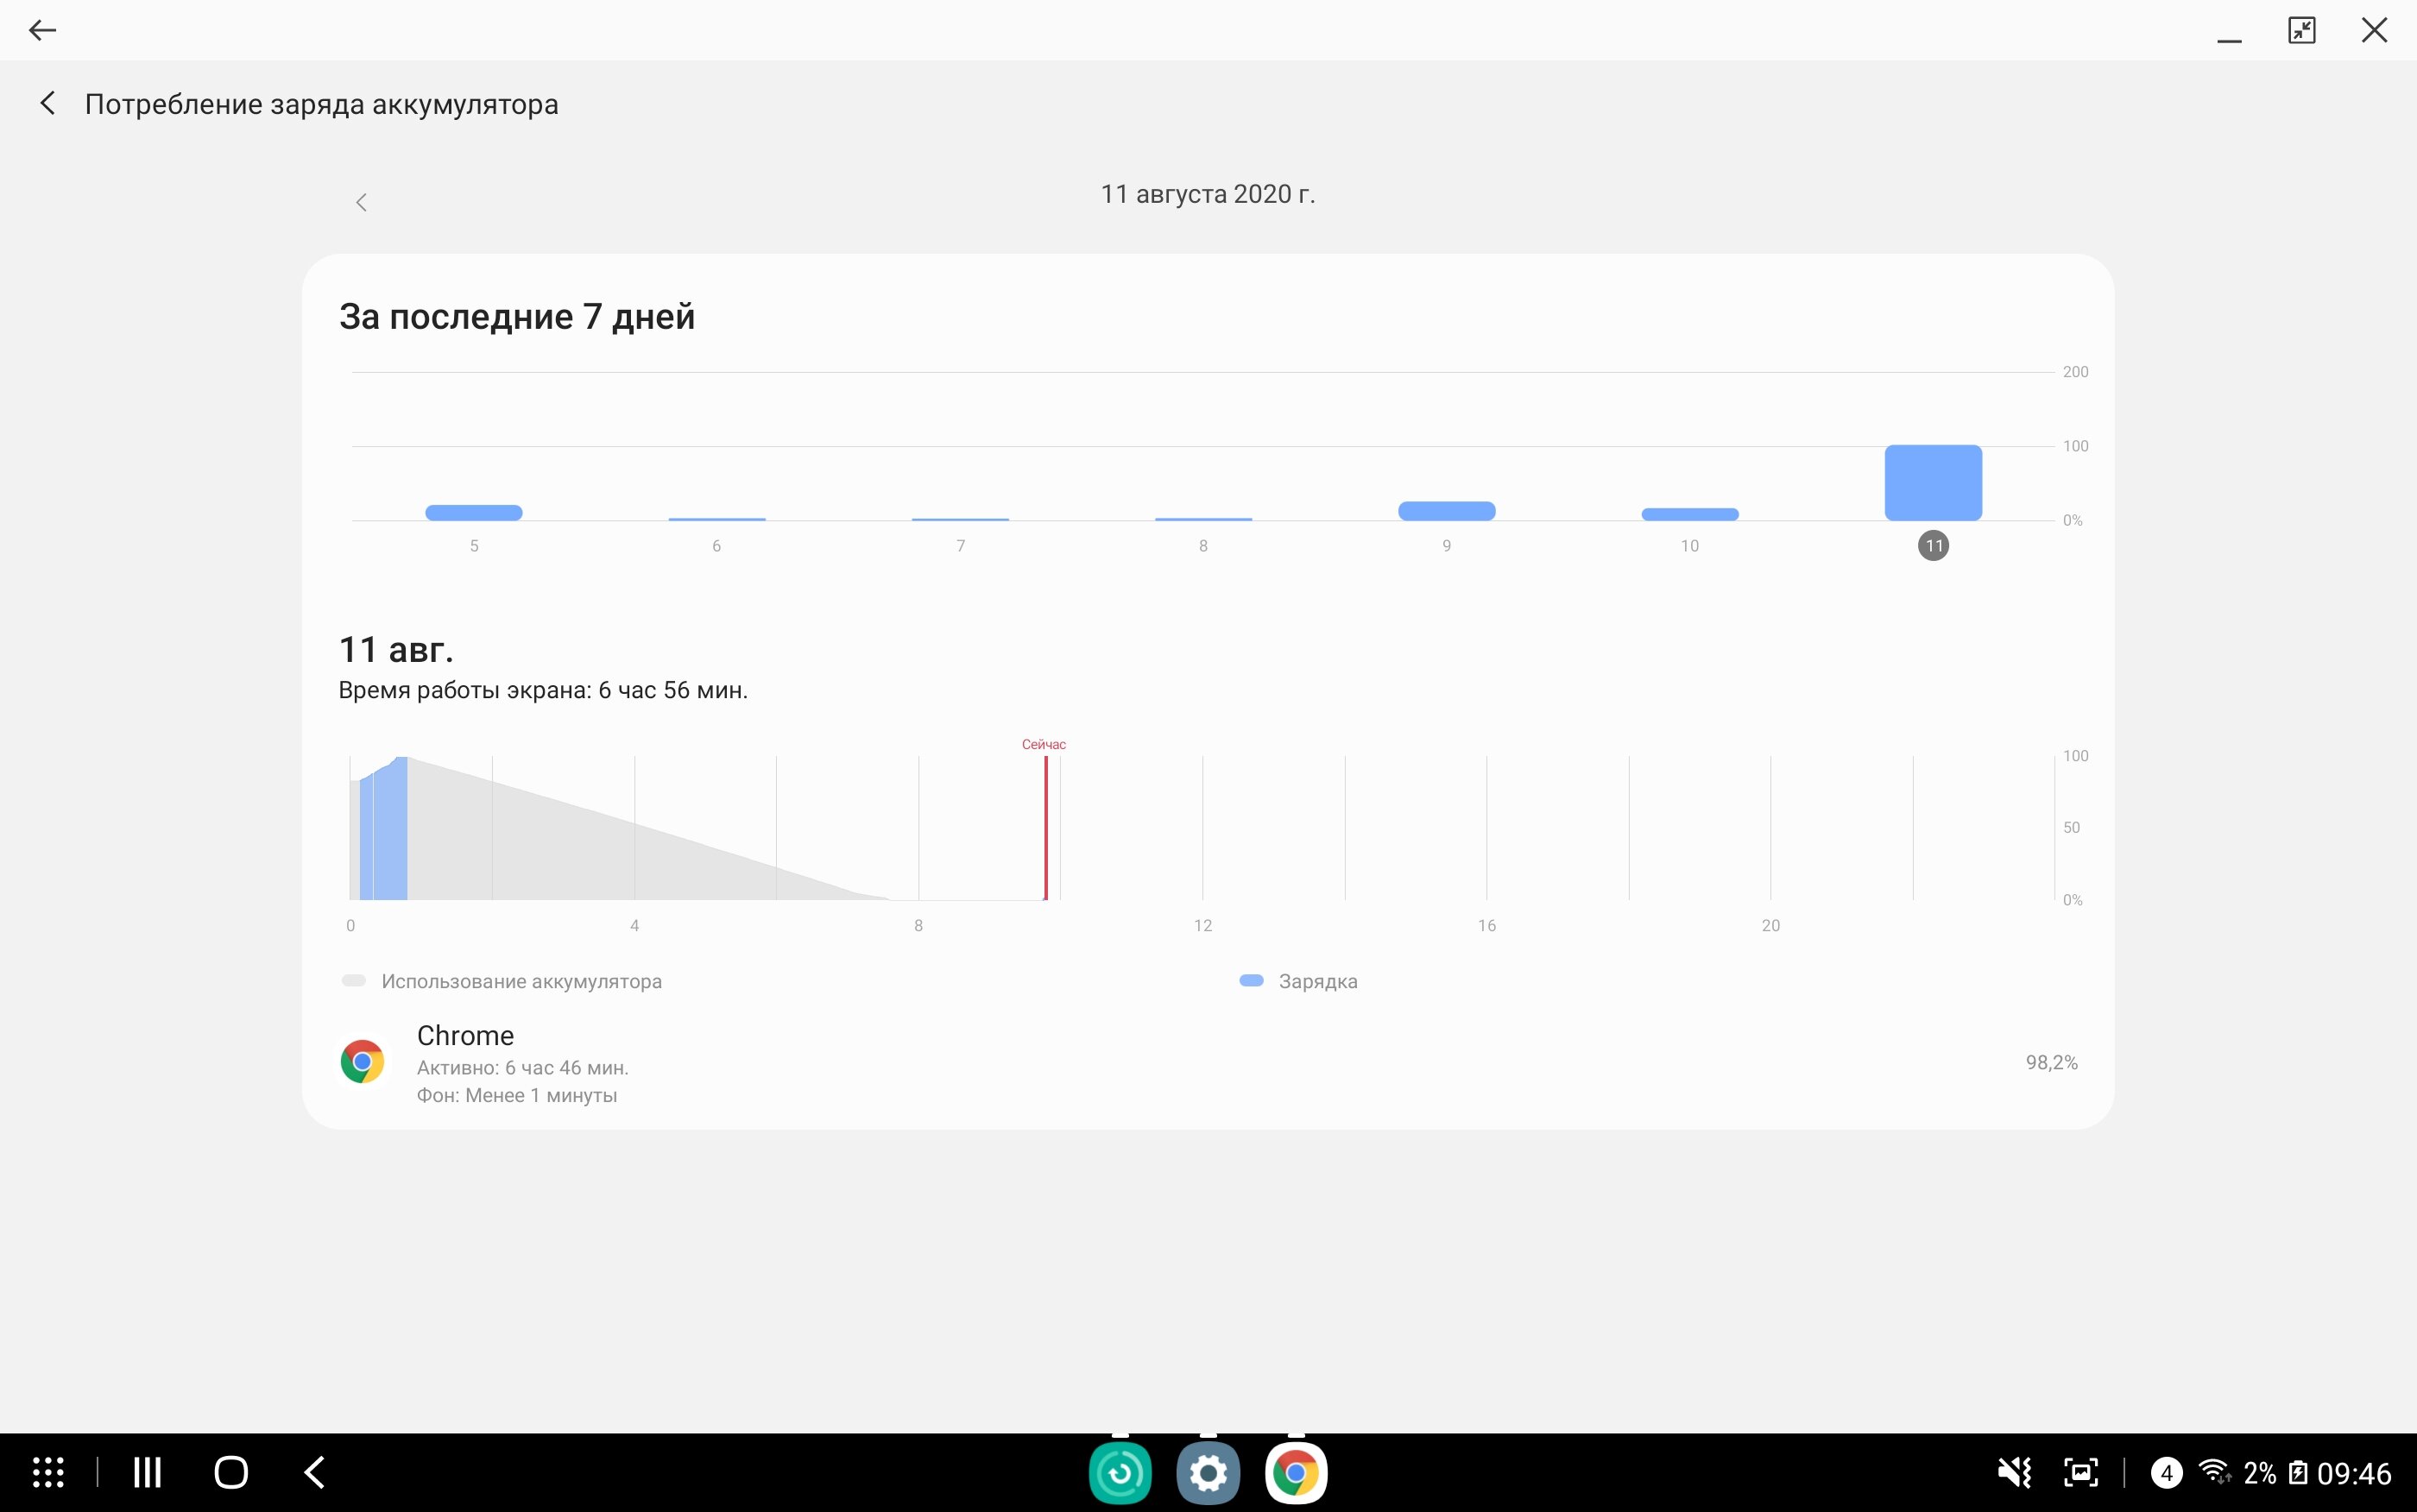The height and width of the screenshot is (1512, 2417).
Task: Go back using the window top-left arrow
Action: click(42, 30)
